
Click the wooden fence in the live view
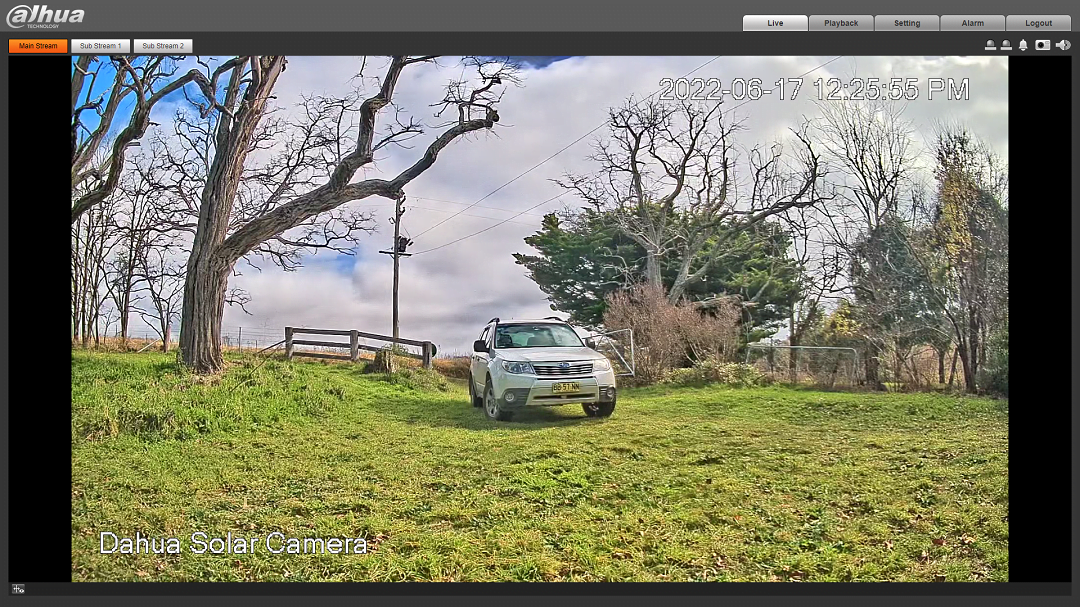click(358, 343)
